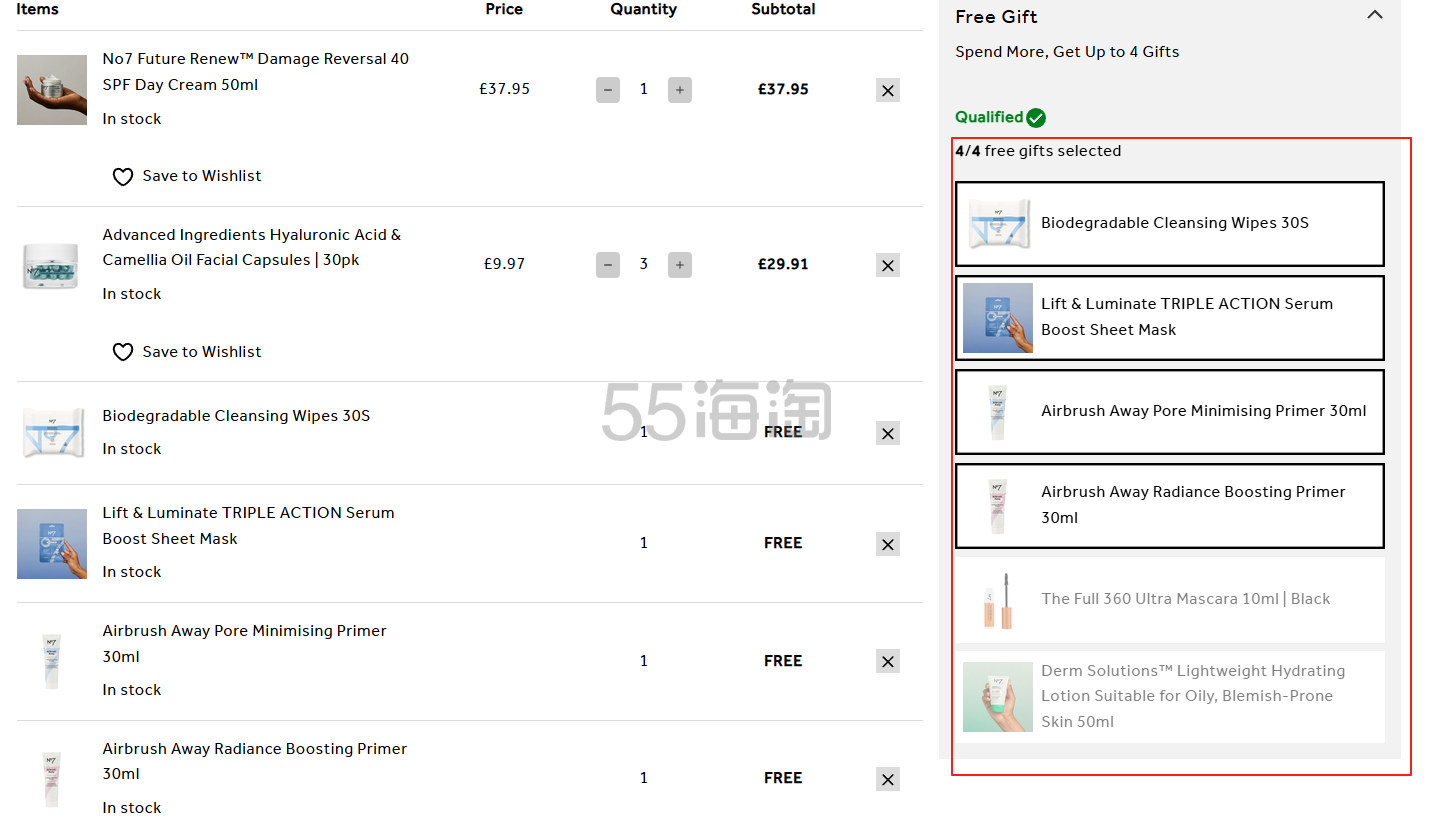Remove free Lift & Luminate Sheet Mask
The width and height of the screenshot is (1434, 820).
[x=887, y=544]
